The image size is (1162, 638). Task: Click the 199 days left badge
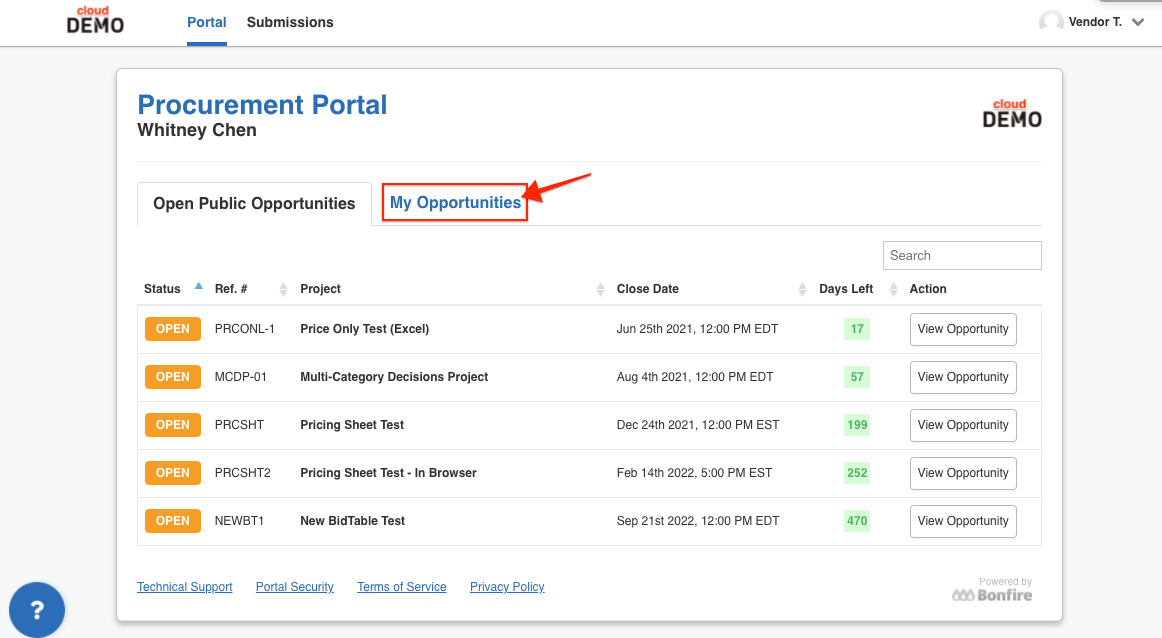857,425
